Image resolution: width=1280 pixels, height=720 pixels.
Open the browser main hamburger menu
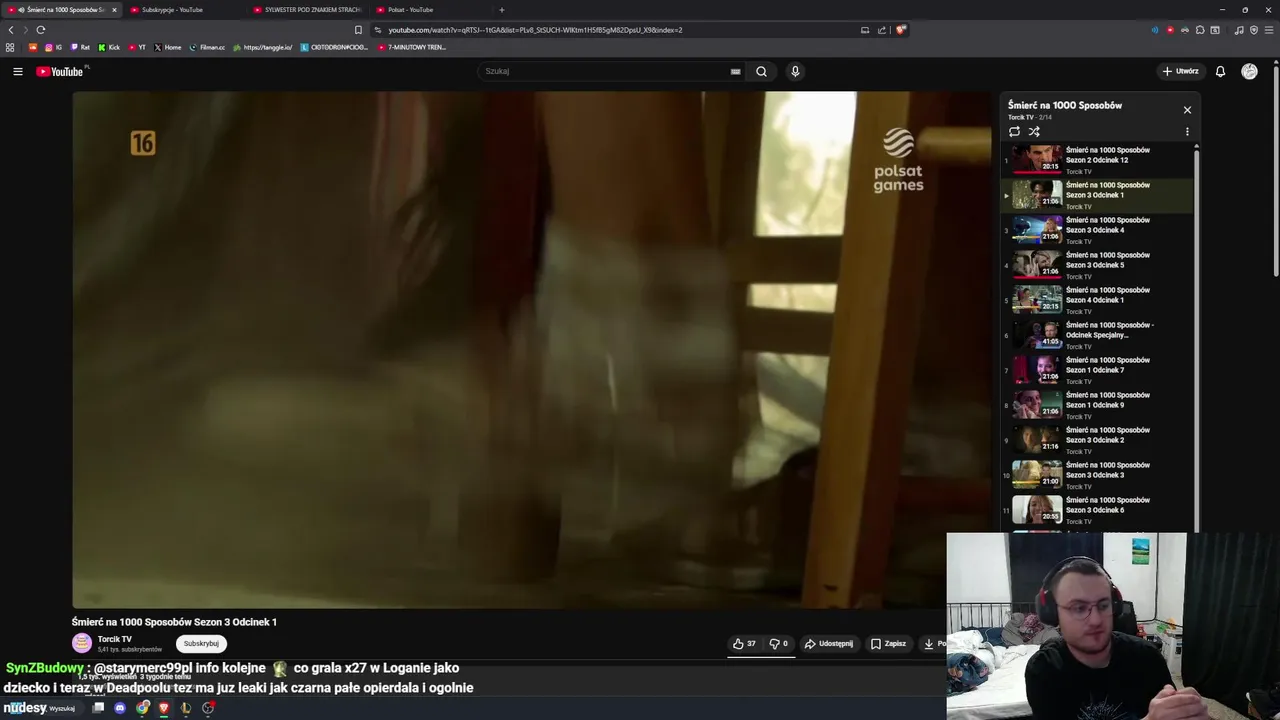[1269, 30]
